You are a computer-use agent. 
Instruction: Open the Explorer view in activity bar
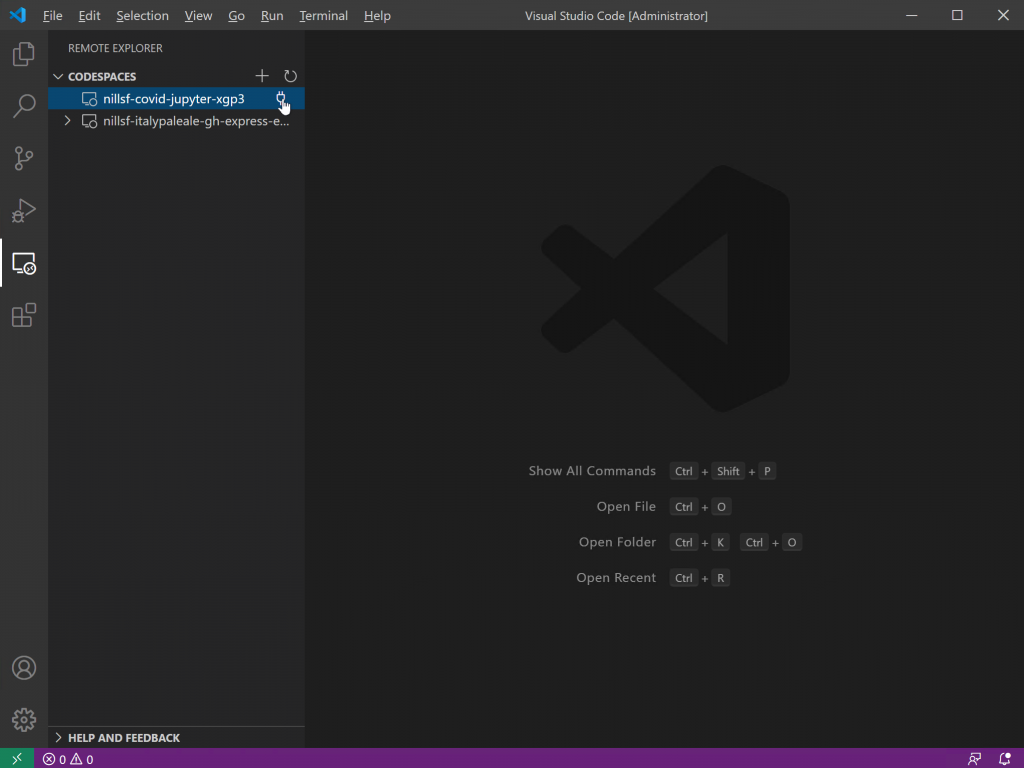24,54
